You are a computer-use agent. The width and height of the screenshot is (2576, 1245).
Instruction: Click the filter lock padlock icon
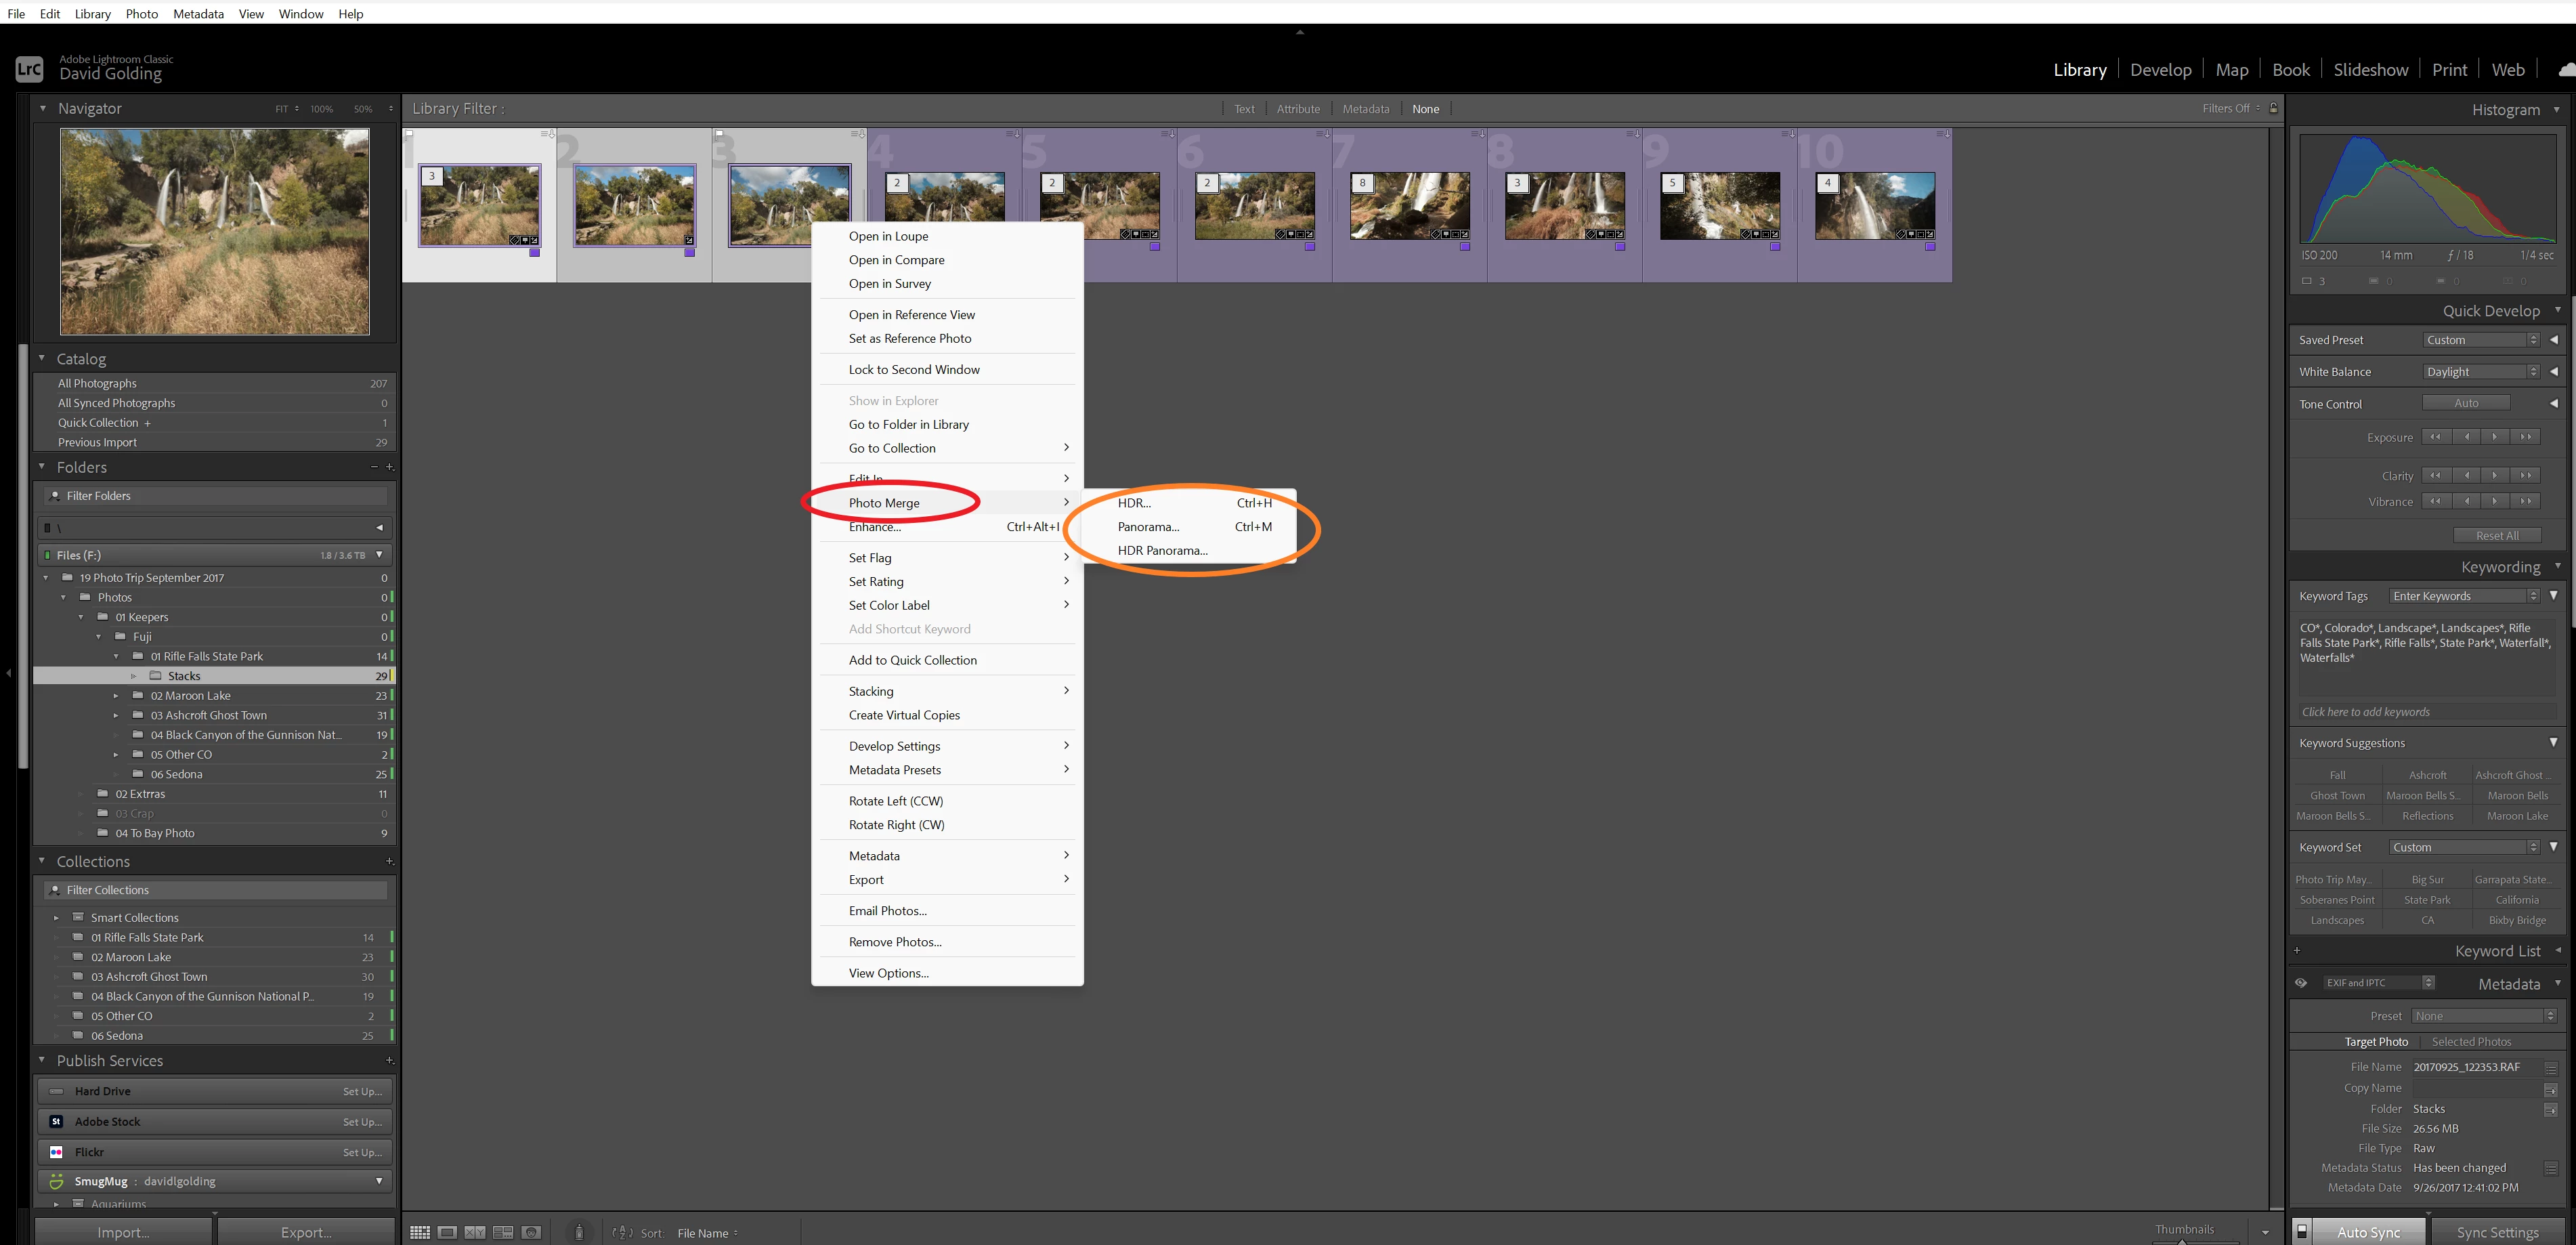(2273, 108)
